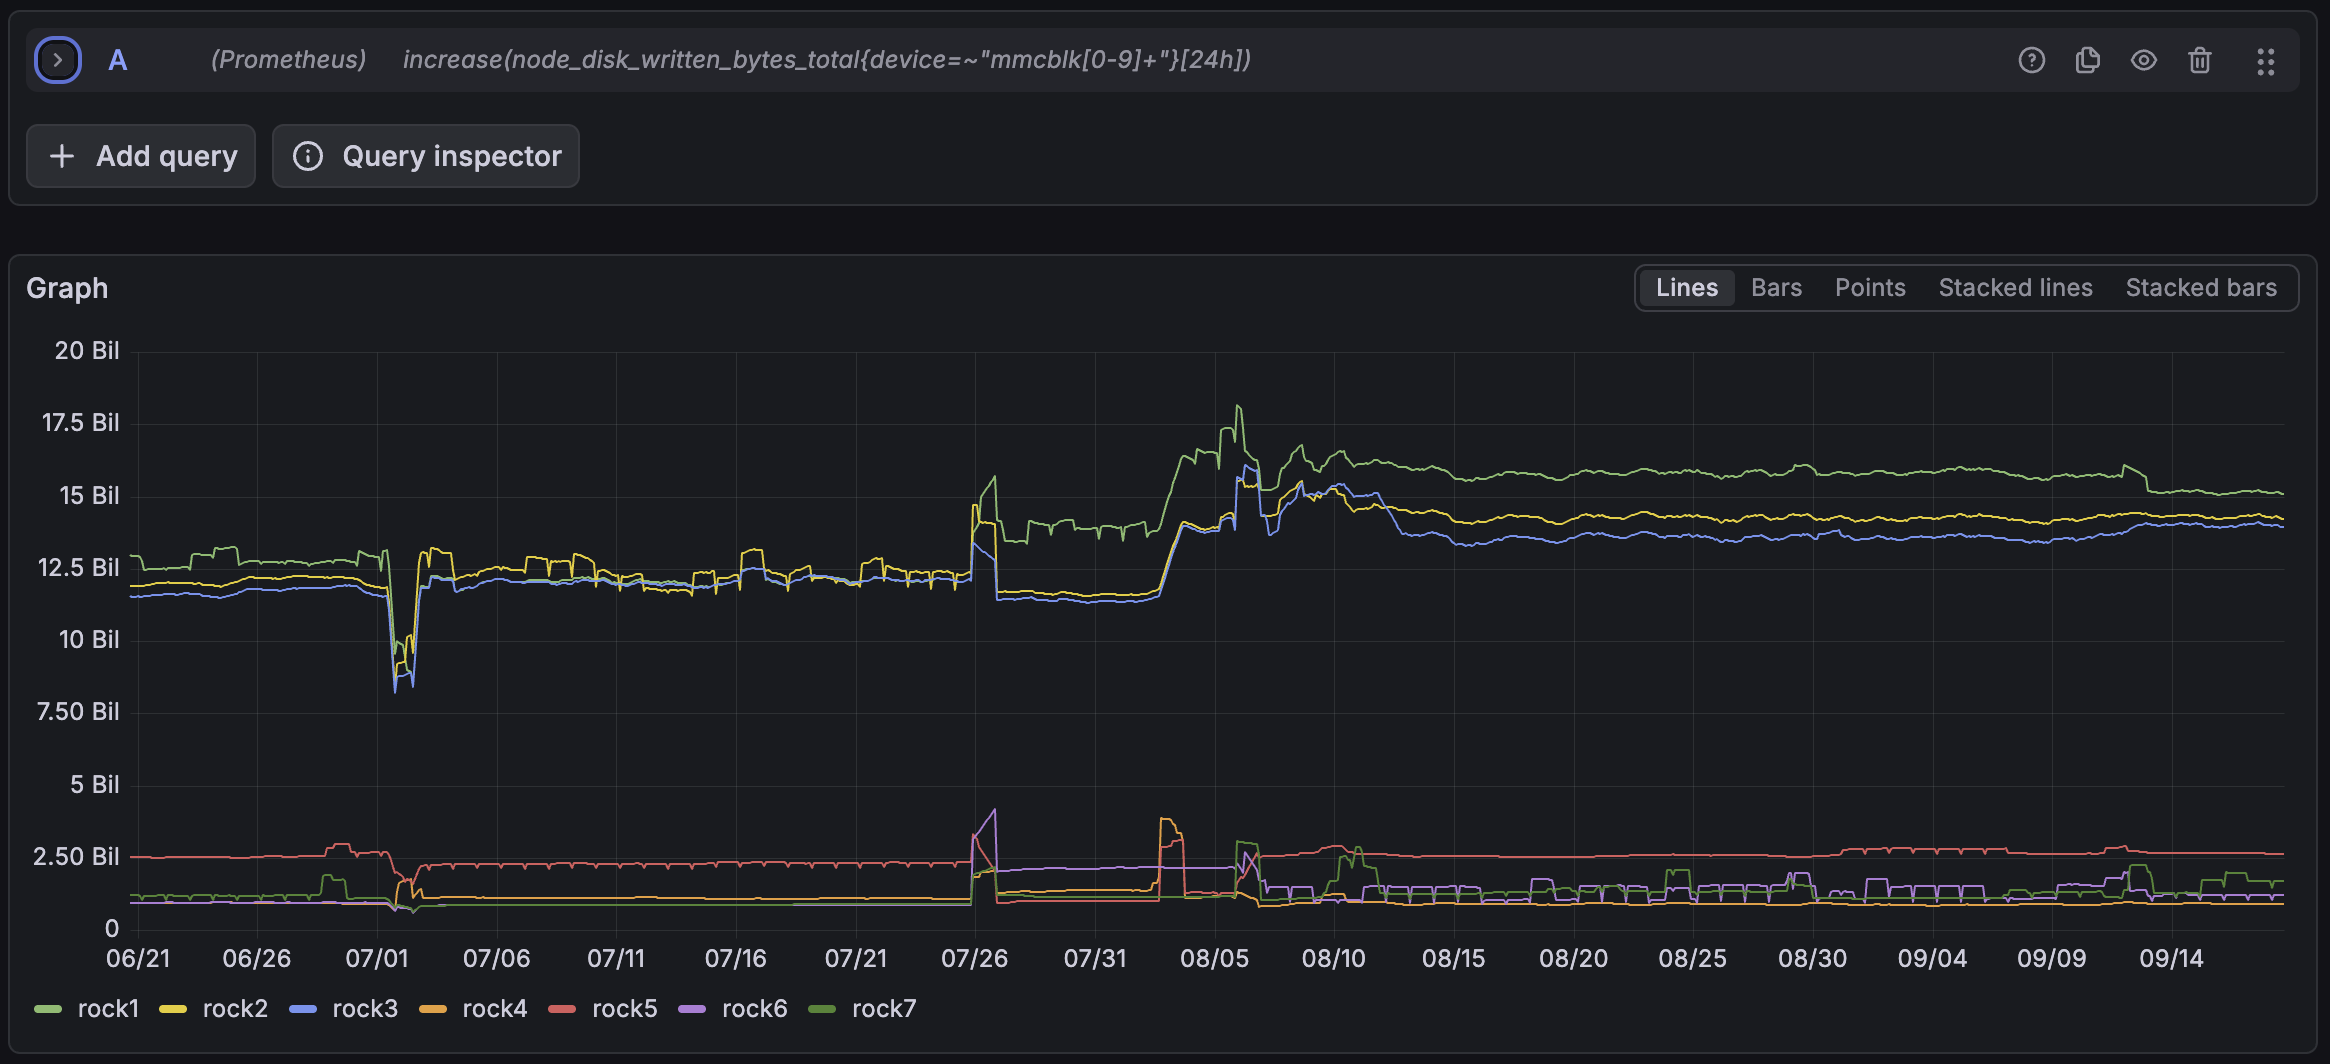Click the Add query button
The image size is (2330, 1064).
141,156
